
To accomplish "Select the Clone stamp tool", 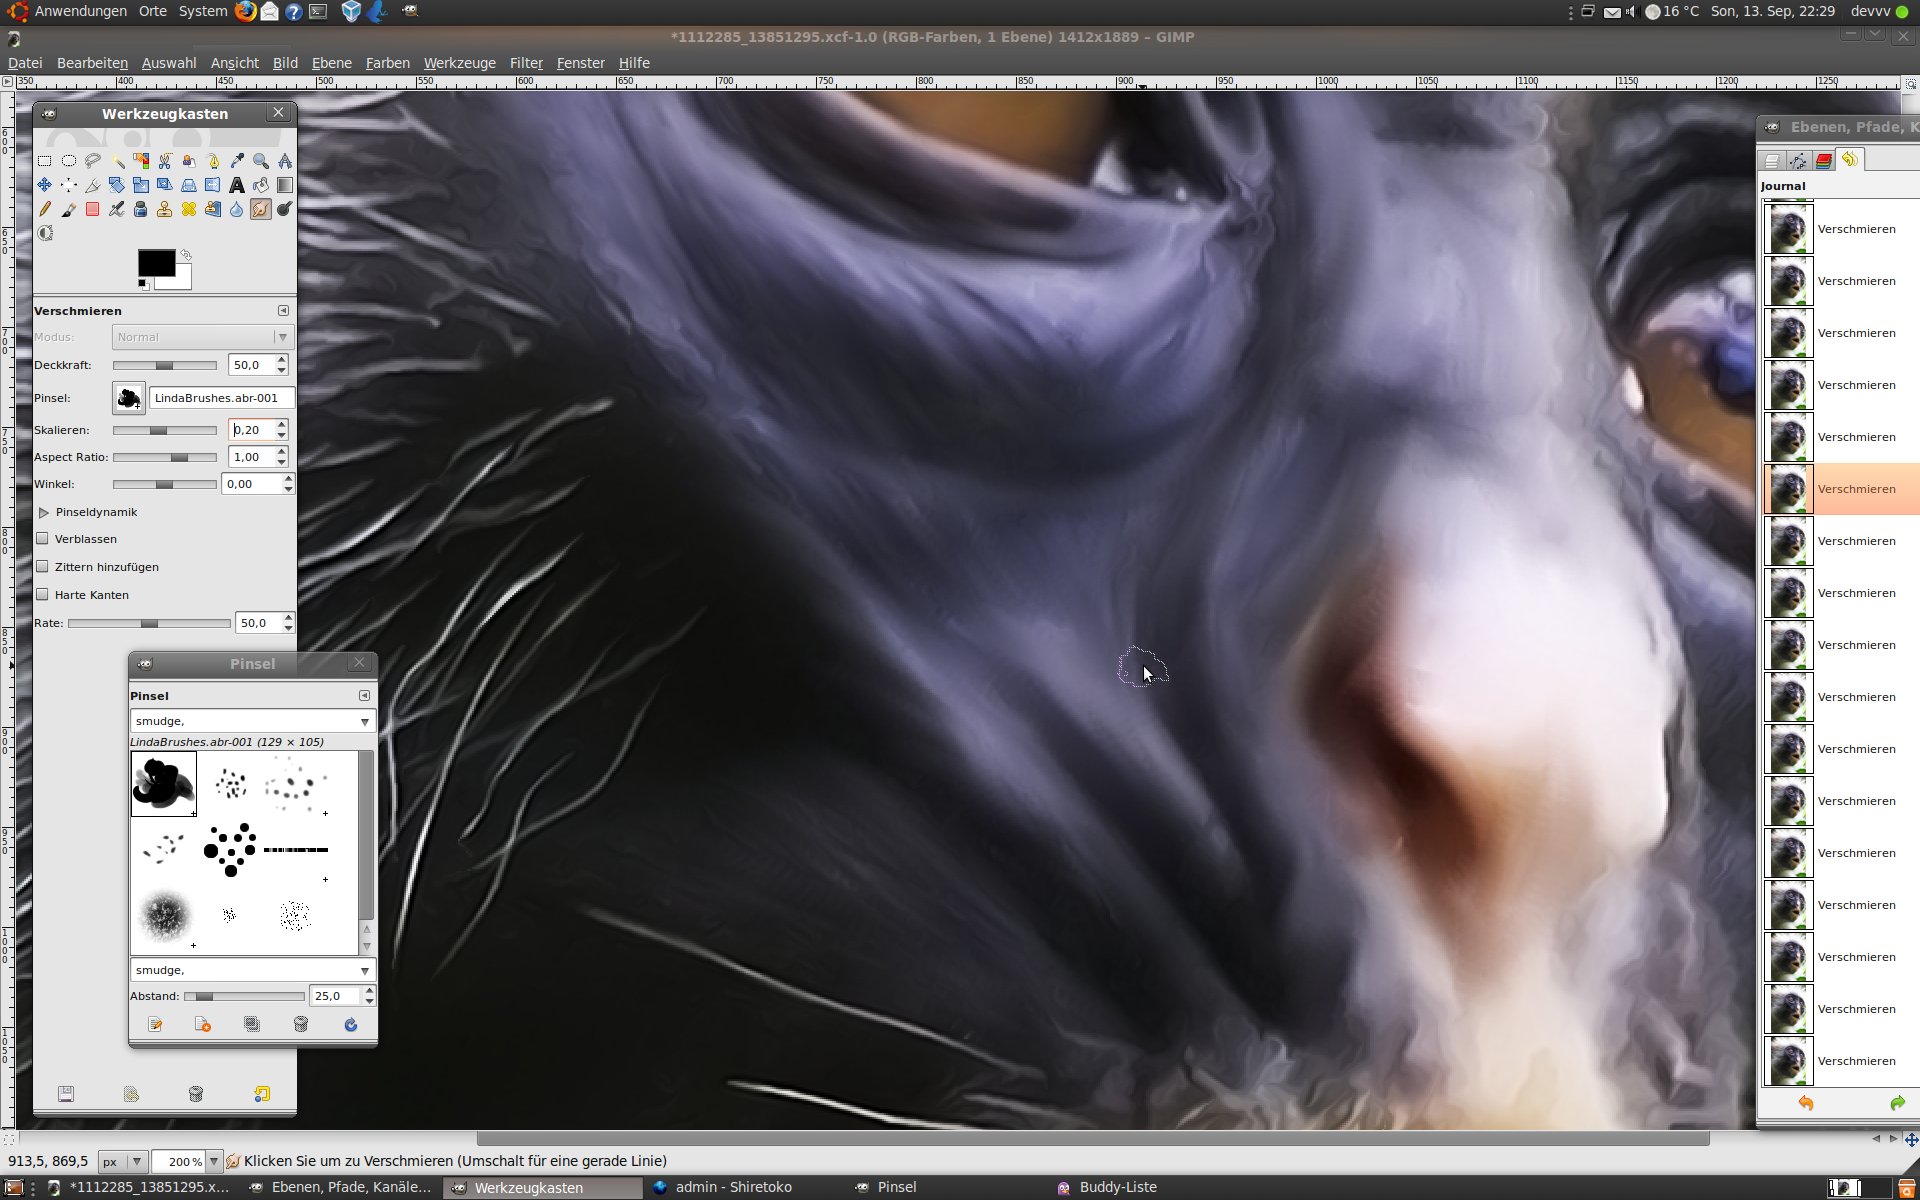I will (x=165, y=209).
